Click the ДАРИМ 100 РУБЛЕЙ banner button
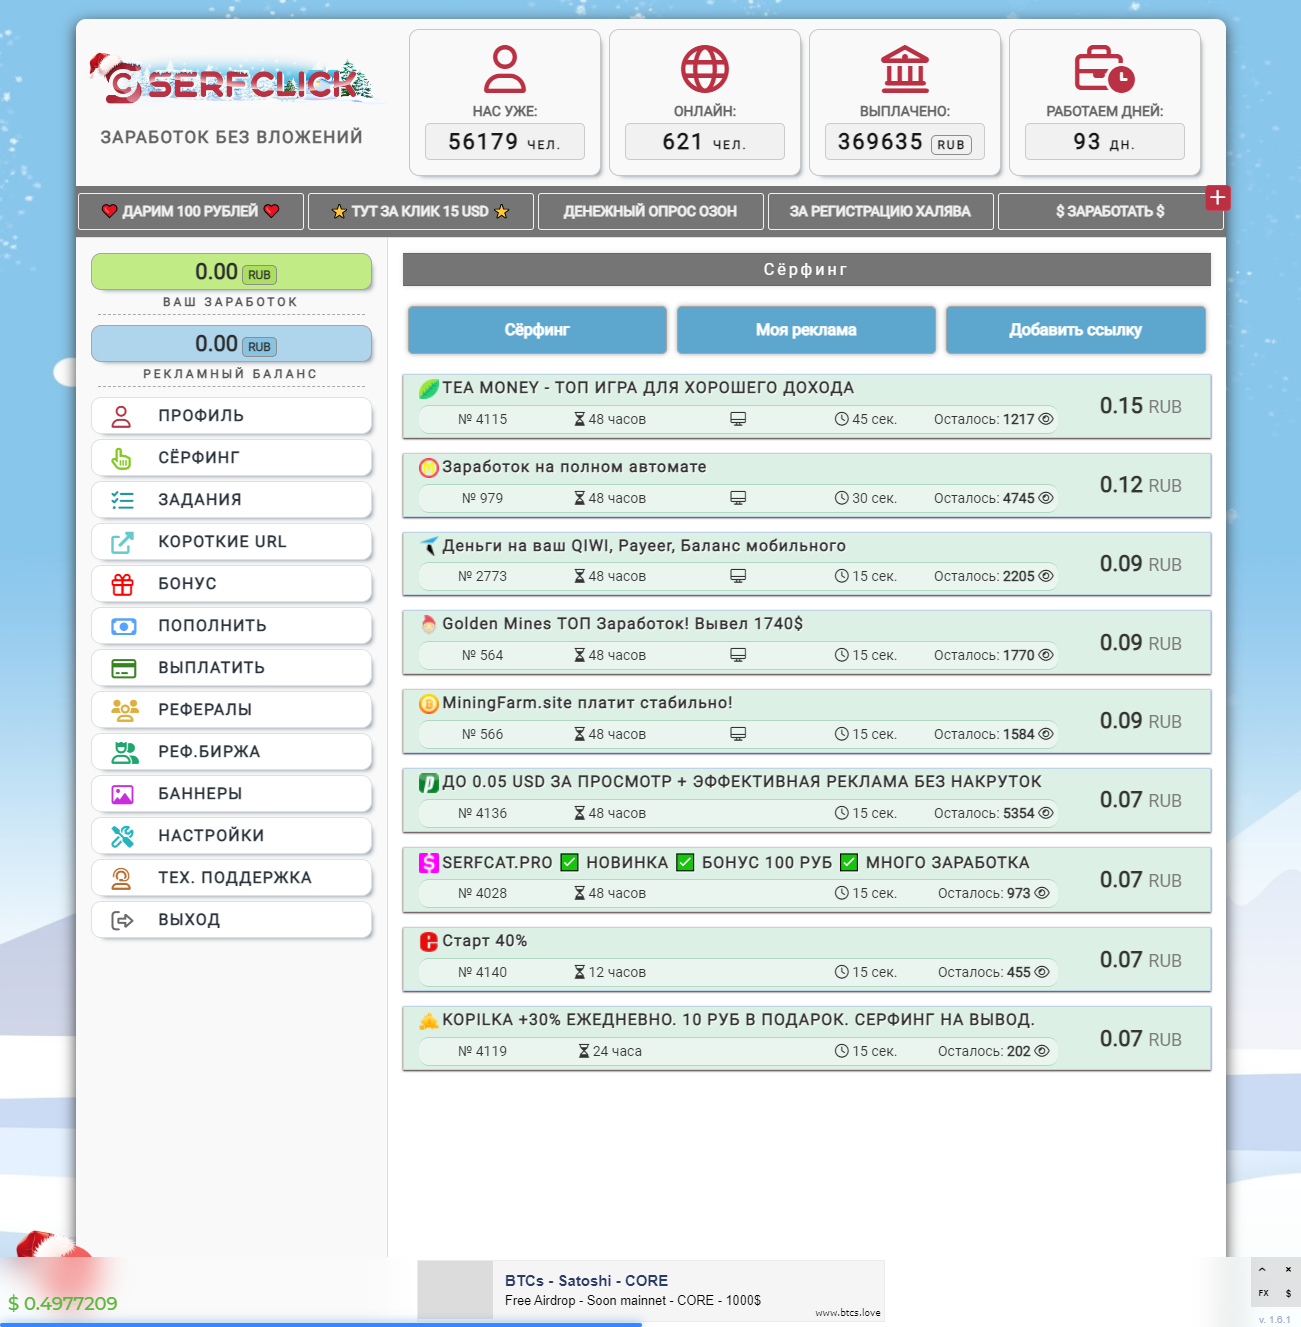The image size is (1301, 1327). tap(191, 211)
